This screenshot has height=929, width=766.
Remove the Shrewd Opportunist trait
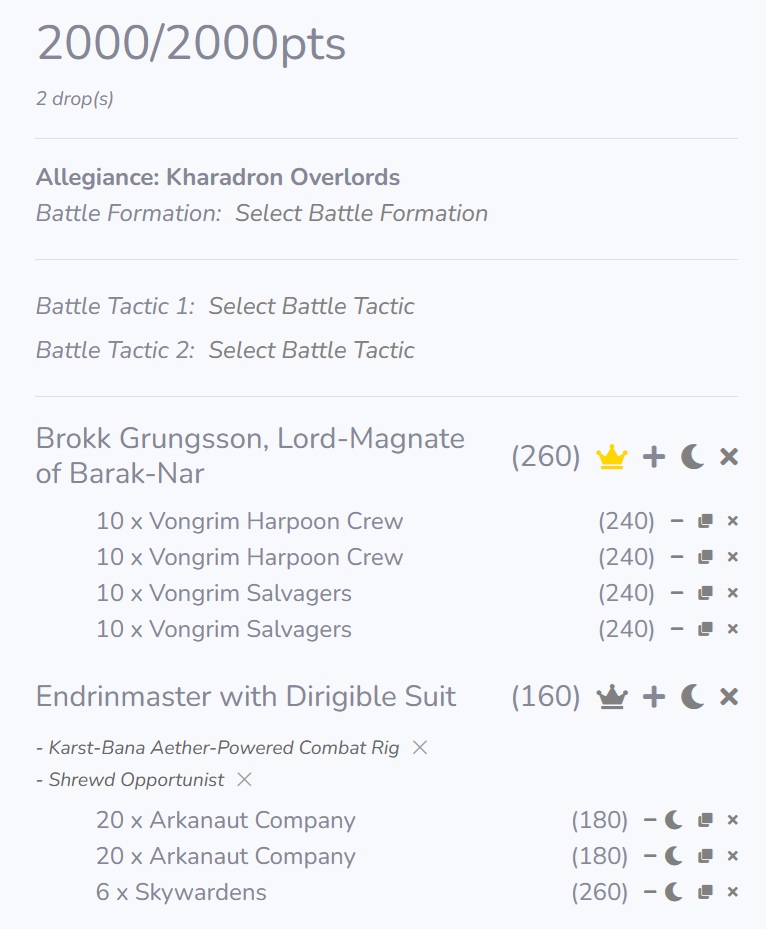click(244, 779)
